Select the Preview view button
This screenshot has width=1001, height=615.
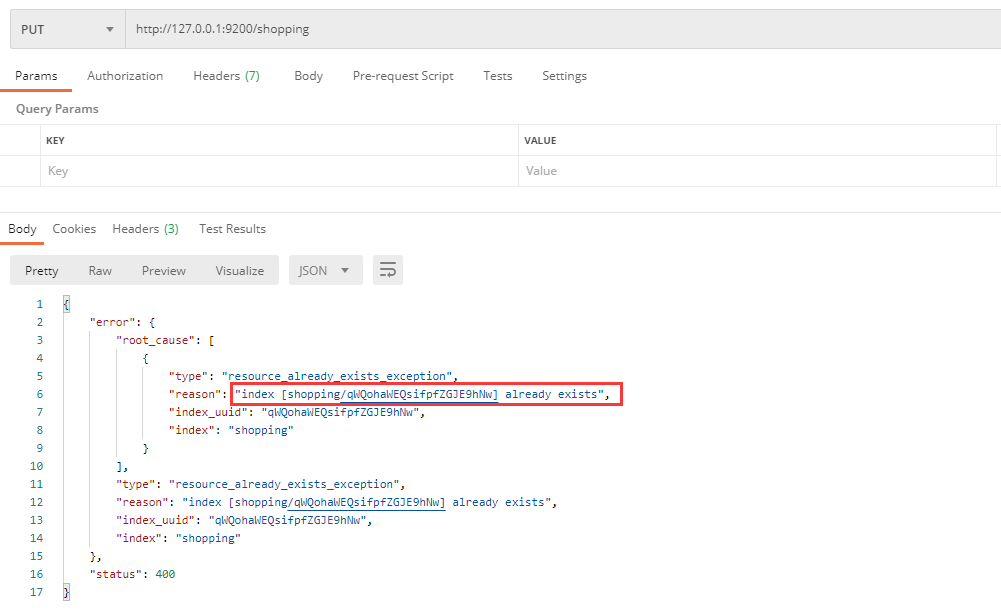click(163, 271)
